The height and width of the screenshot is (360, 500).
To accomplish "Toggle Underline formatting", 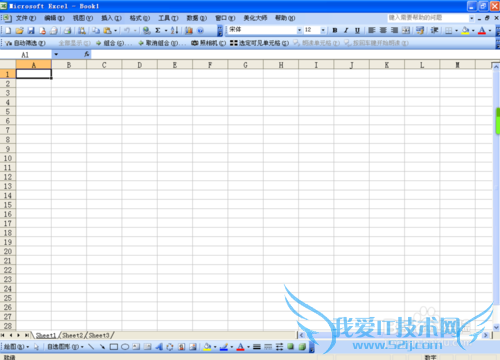I will pos(357,30).
